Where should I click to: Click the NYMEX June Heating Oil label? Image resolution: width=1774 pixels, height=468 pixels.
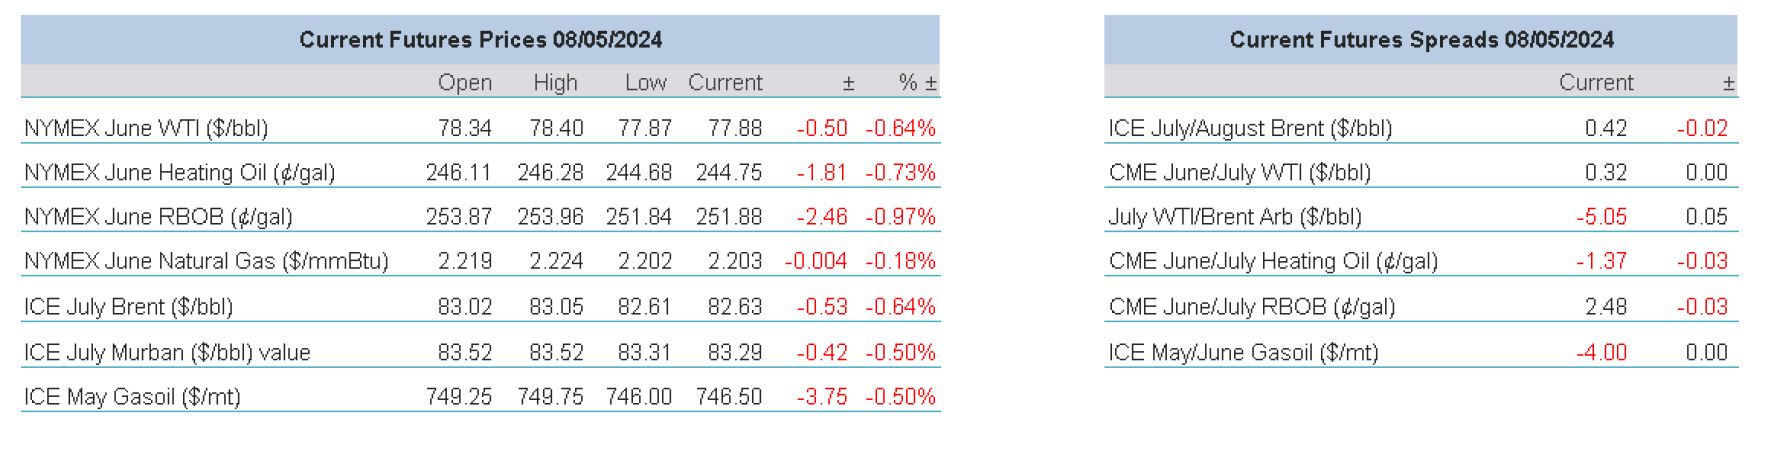[x=179, y=172]
